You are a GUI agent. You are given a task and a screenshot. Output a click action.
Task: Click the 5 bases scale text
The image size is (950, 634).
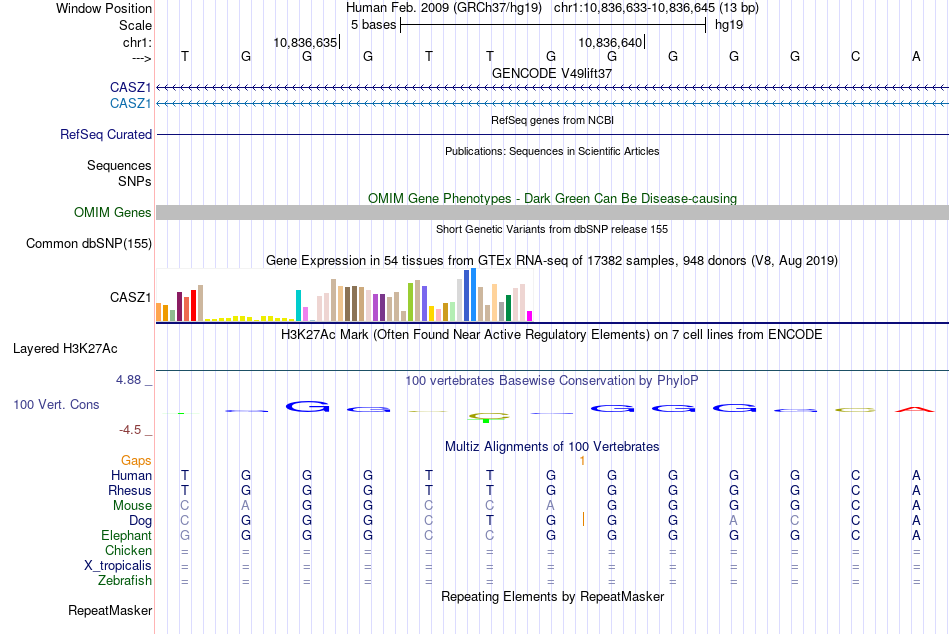pos(373,25)
